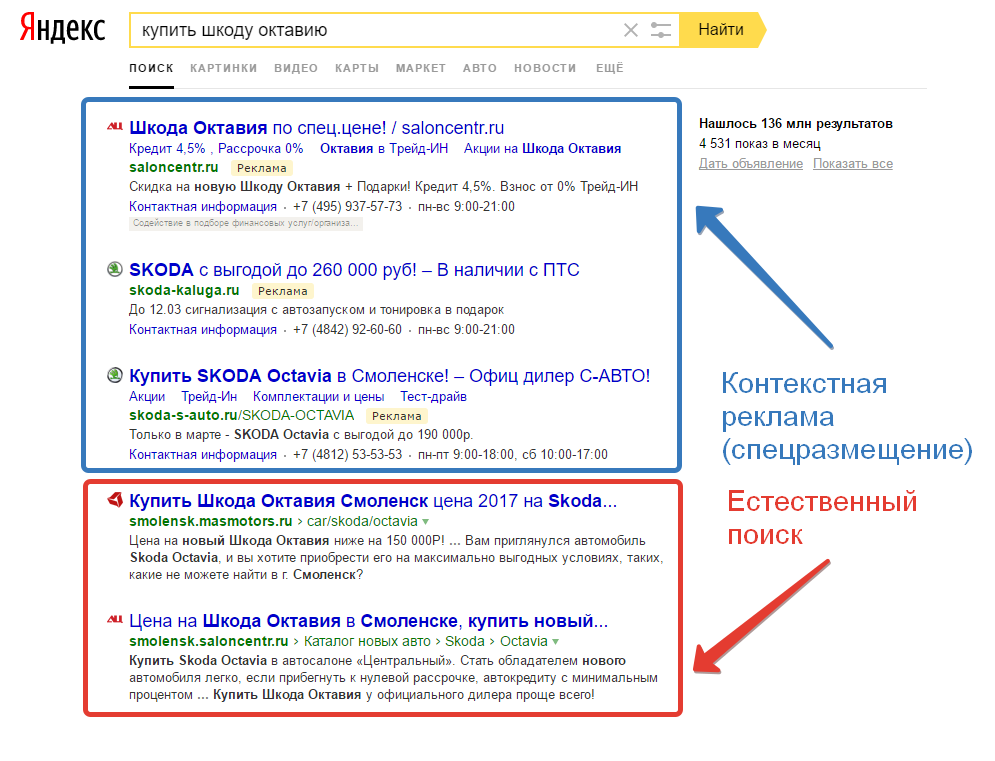Open skoda-s-auto.ru 'Контактная информация' link

[x=203, y=455]
